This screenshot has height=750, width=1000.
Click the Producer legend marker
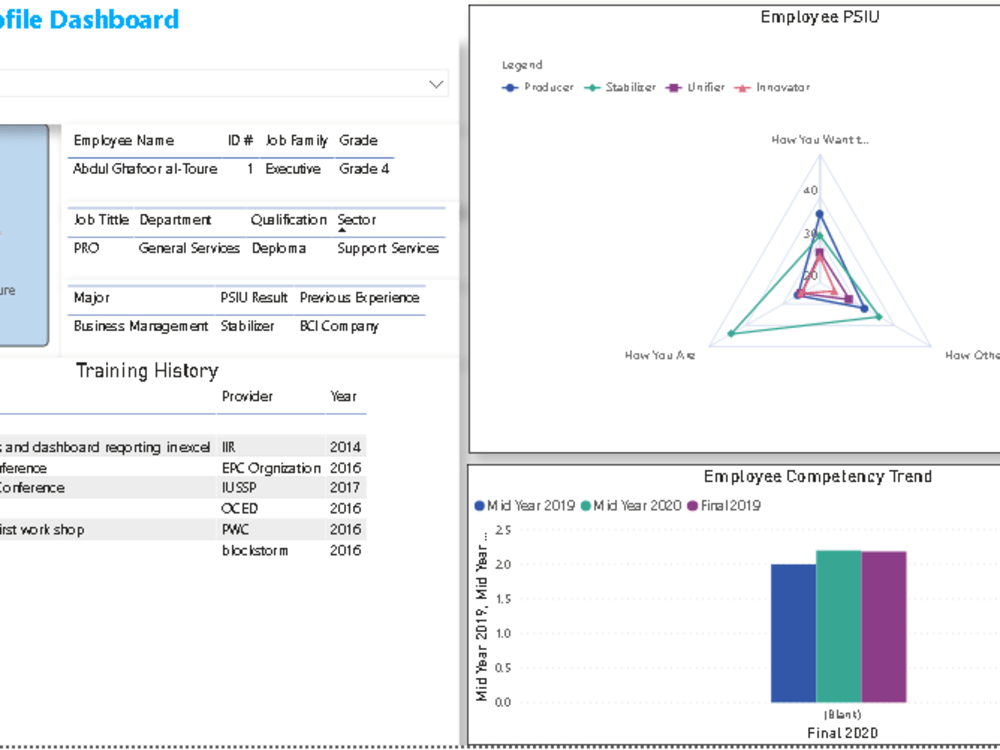coord(510,88)
